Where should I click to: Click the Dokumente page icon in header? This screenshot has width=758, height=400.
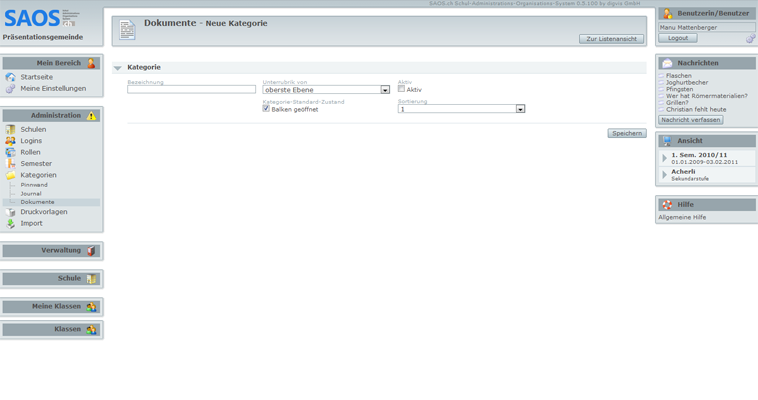click(x=128, y=30)
